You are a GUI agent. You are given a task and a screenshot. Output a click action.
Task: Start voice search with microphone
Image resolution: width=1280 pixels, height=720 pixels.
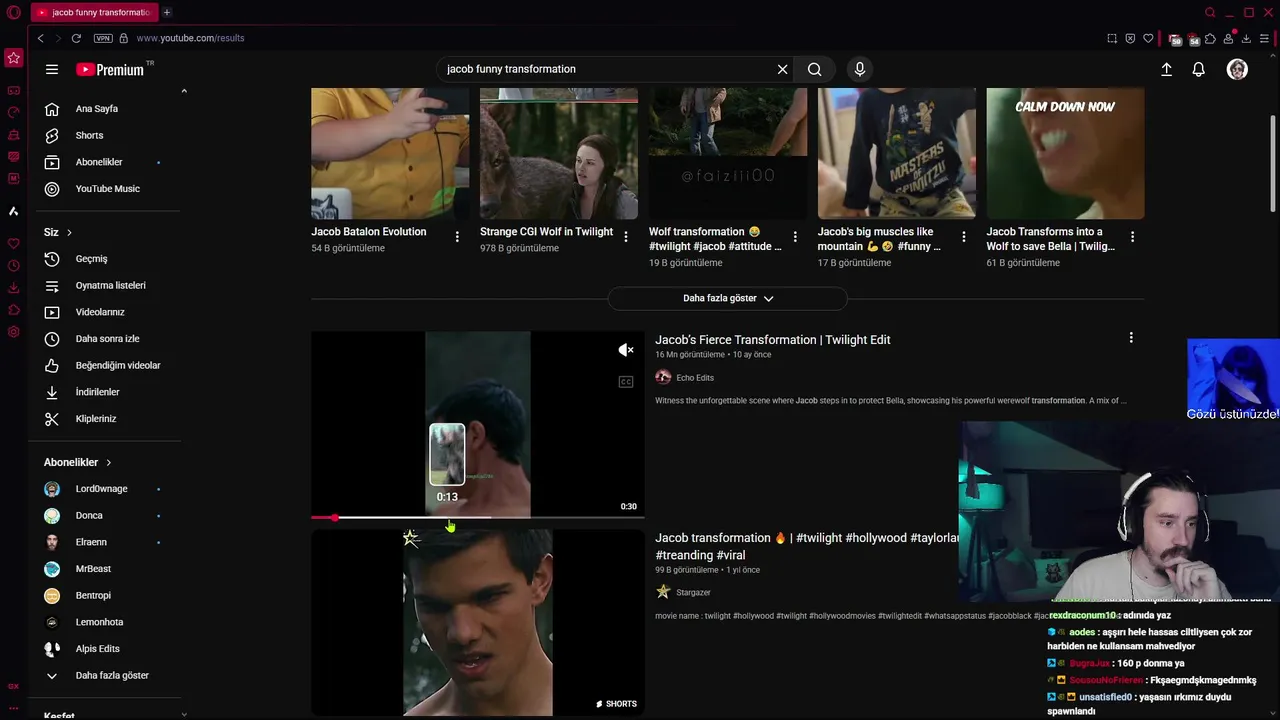point(859,69)
